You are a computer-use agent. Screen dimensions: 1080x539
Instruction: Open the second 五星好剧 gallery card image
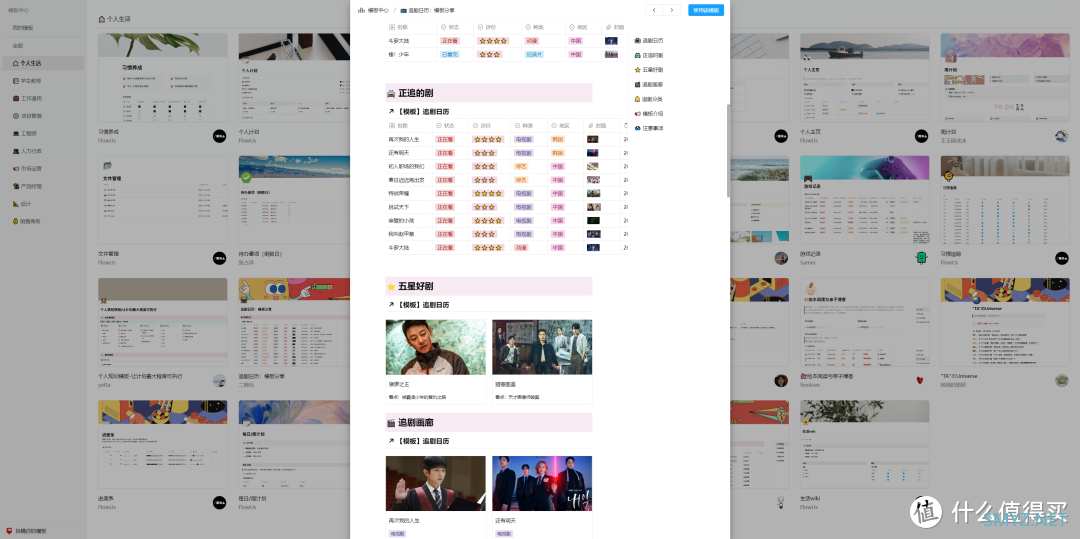click(542, 347)
